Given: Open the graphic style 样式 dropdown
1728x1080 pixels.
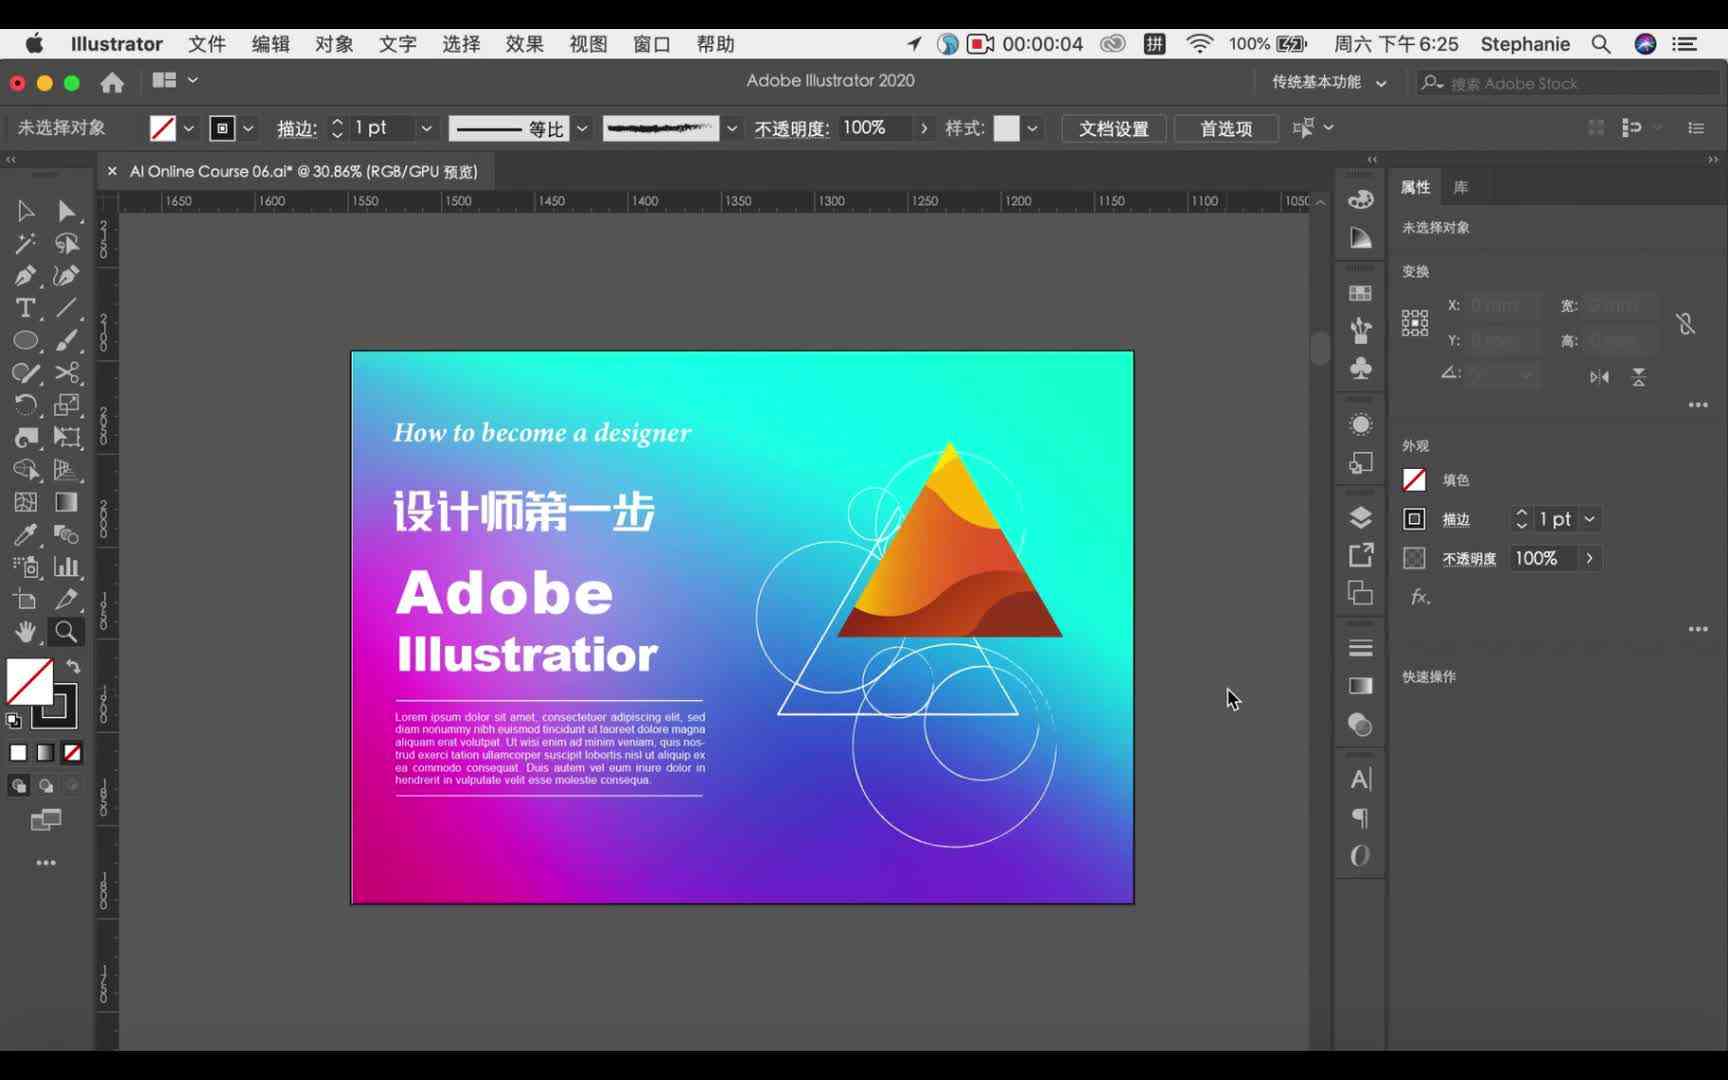Looking at the screenshot, I should pos(1032,128).
